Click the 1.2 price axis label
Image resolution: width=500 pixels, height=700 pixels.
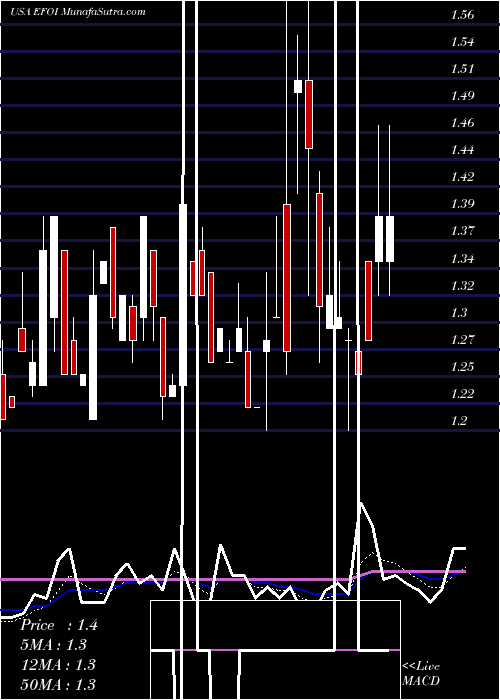[x=459, y=421]
